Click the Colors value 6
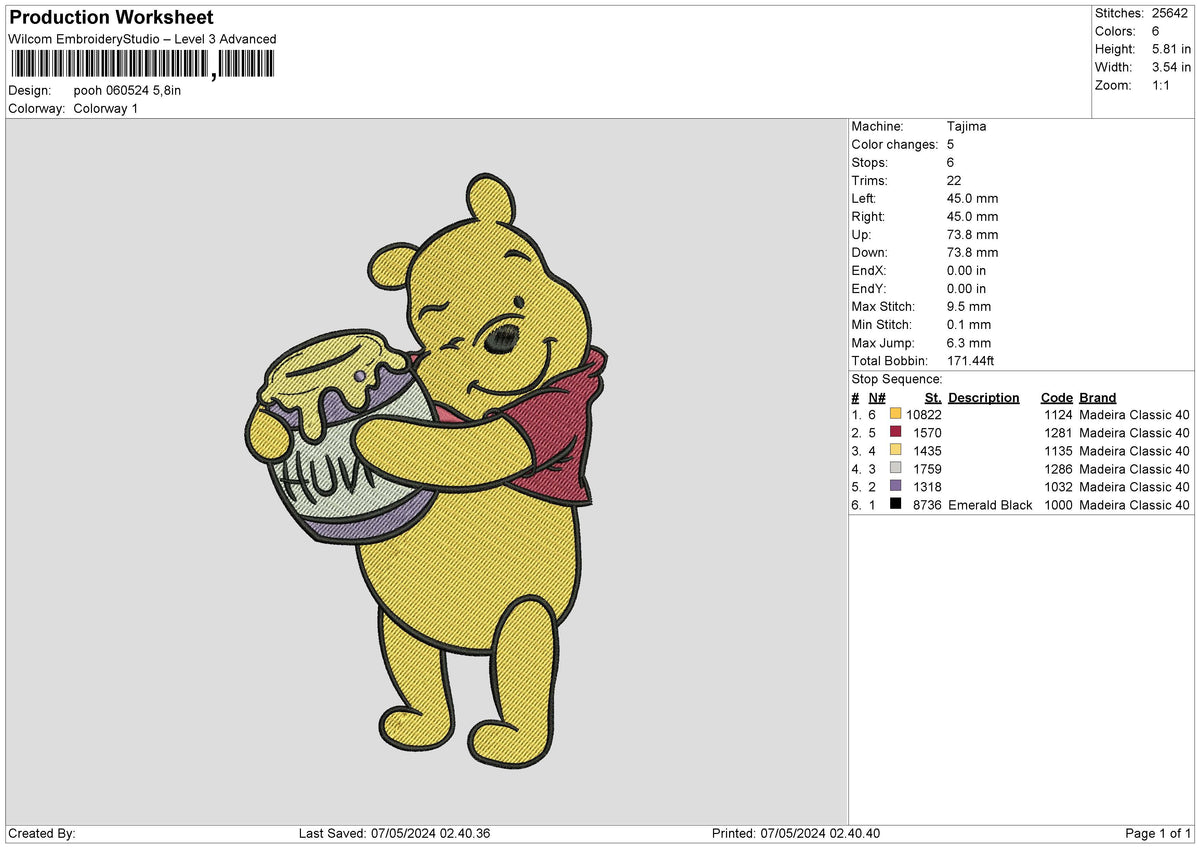Screen dimensions: 1200x848 (x=1156, y=31)
